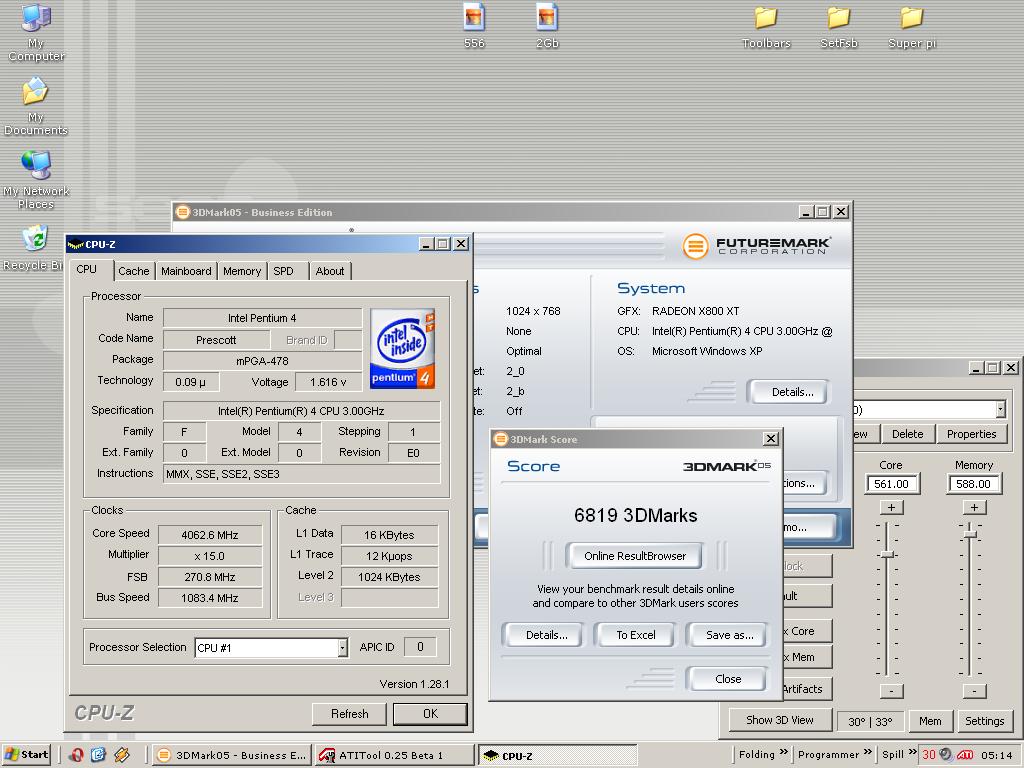Click the Intel Pentium 4 logo in CPU-Z
Screen dimensions: 1024x768
pyautogui.click(x=402, y=349)
